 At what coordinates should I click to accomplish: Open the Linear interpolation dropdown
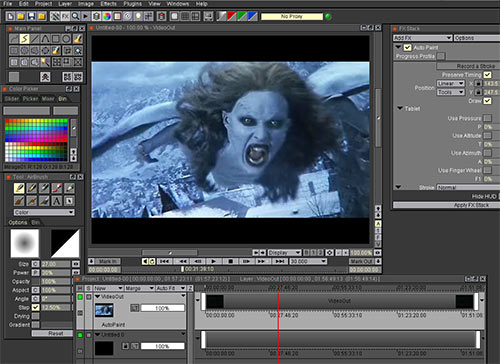point(450,83)
